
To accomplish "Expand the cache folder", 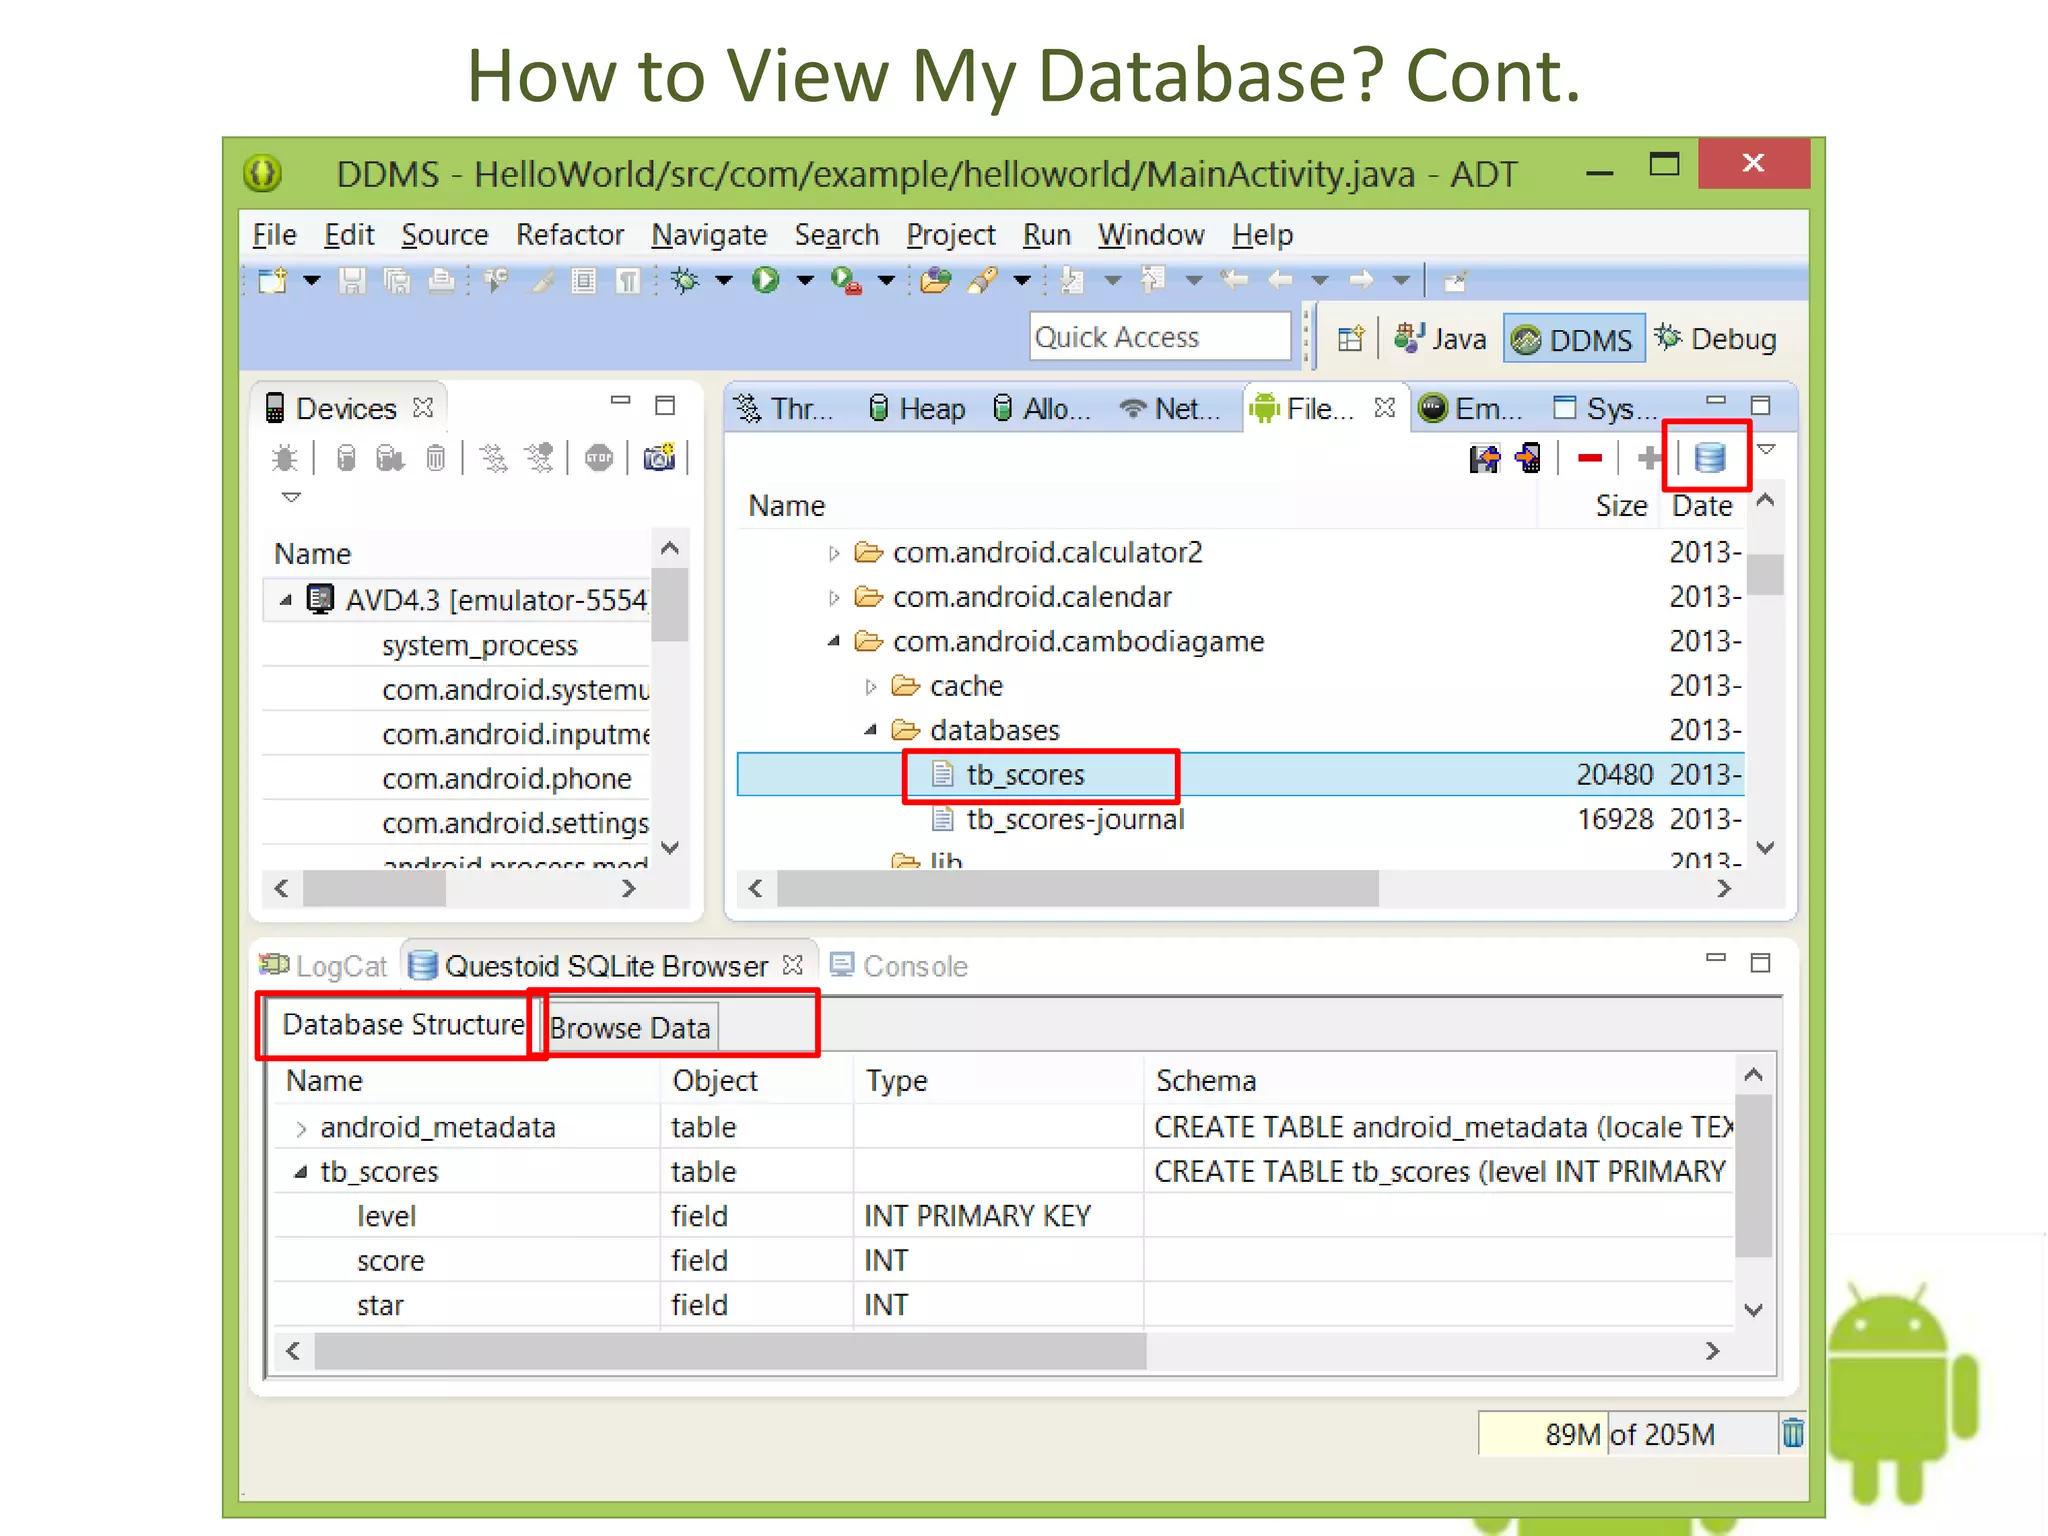I will click(x=870, y=687).
